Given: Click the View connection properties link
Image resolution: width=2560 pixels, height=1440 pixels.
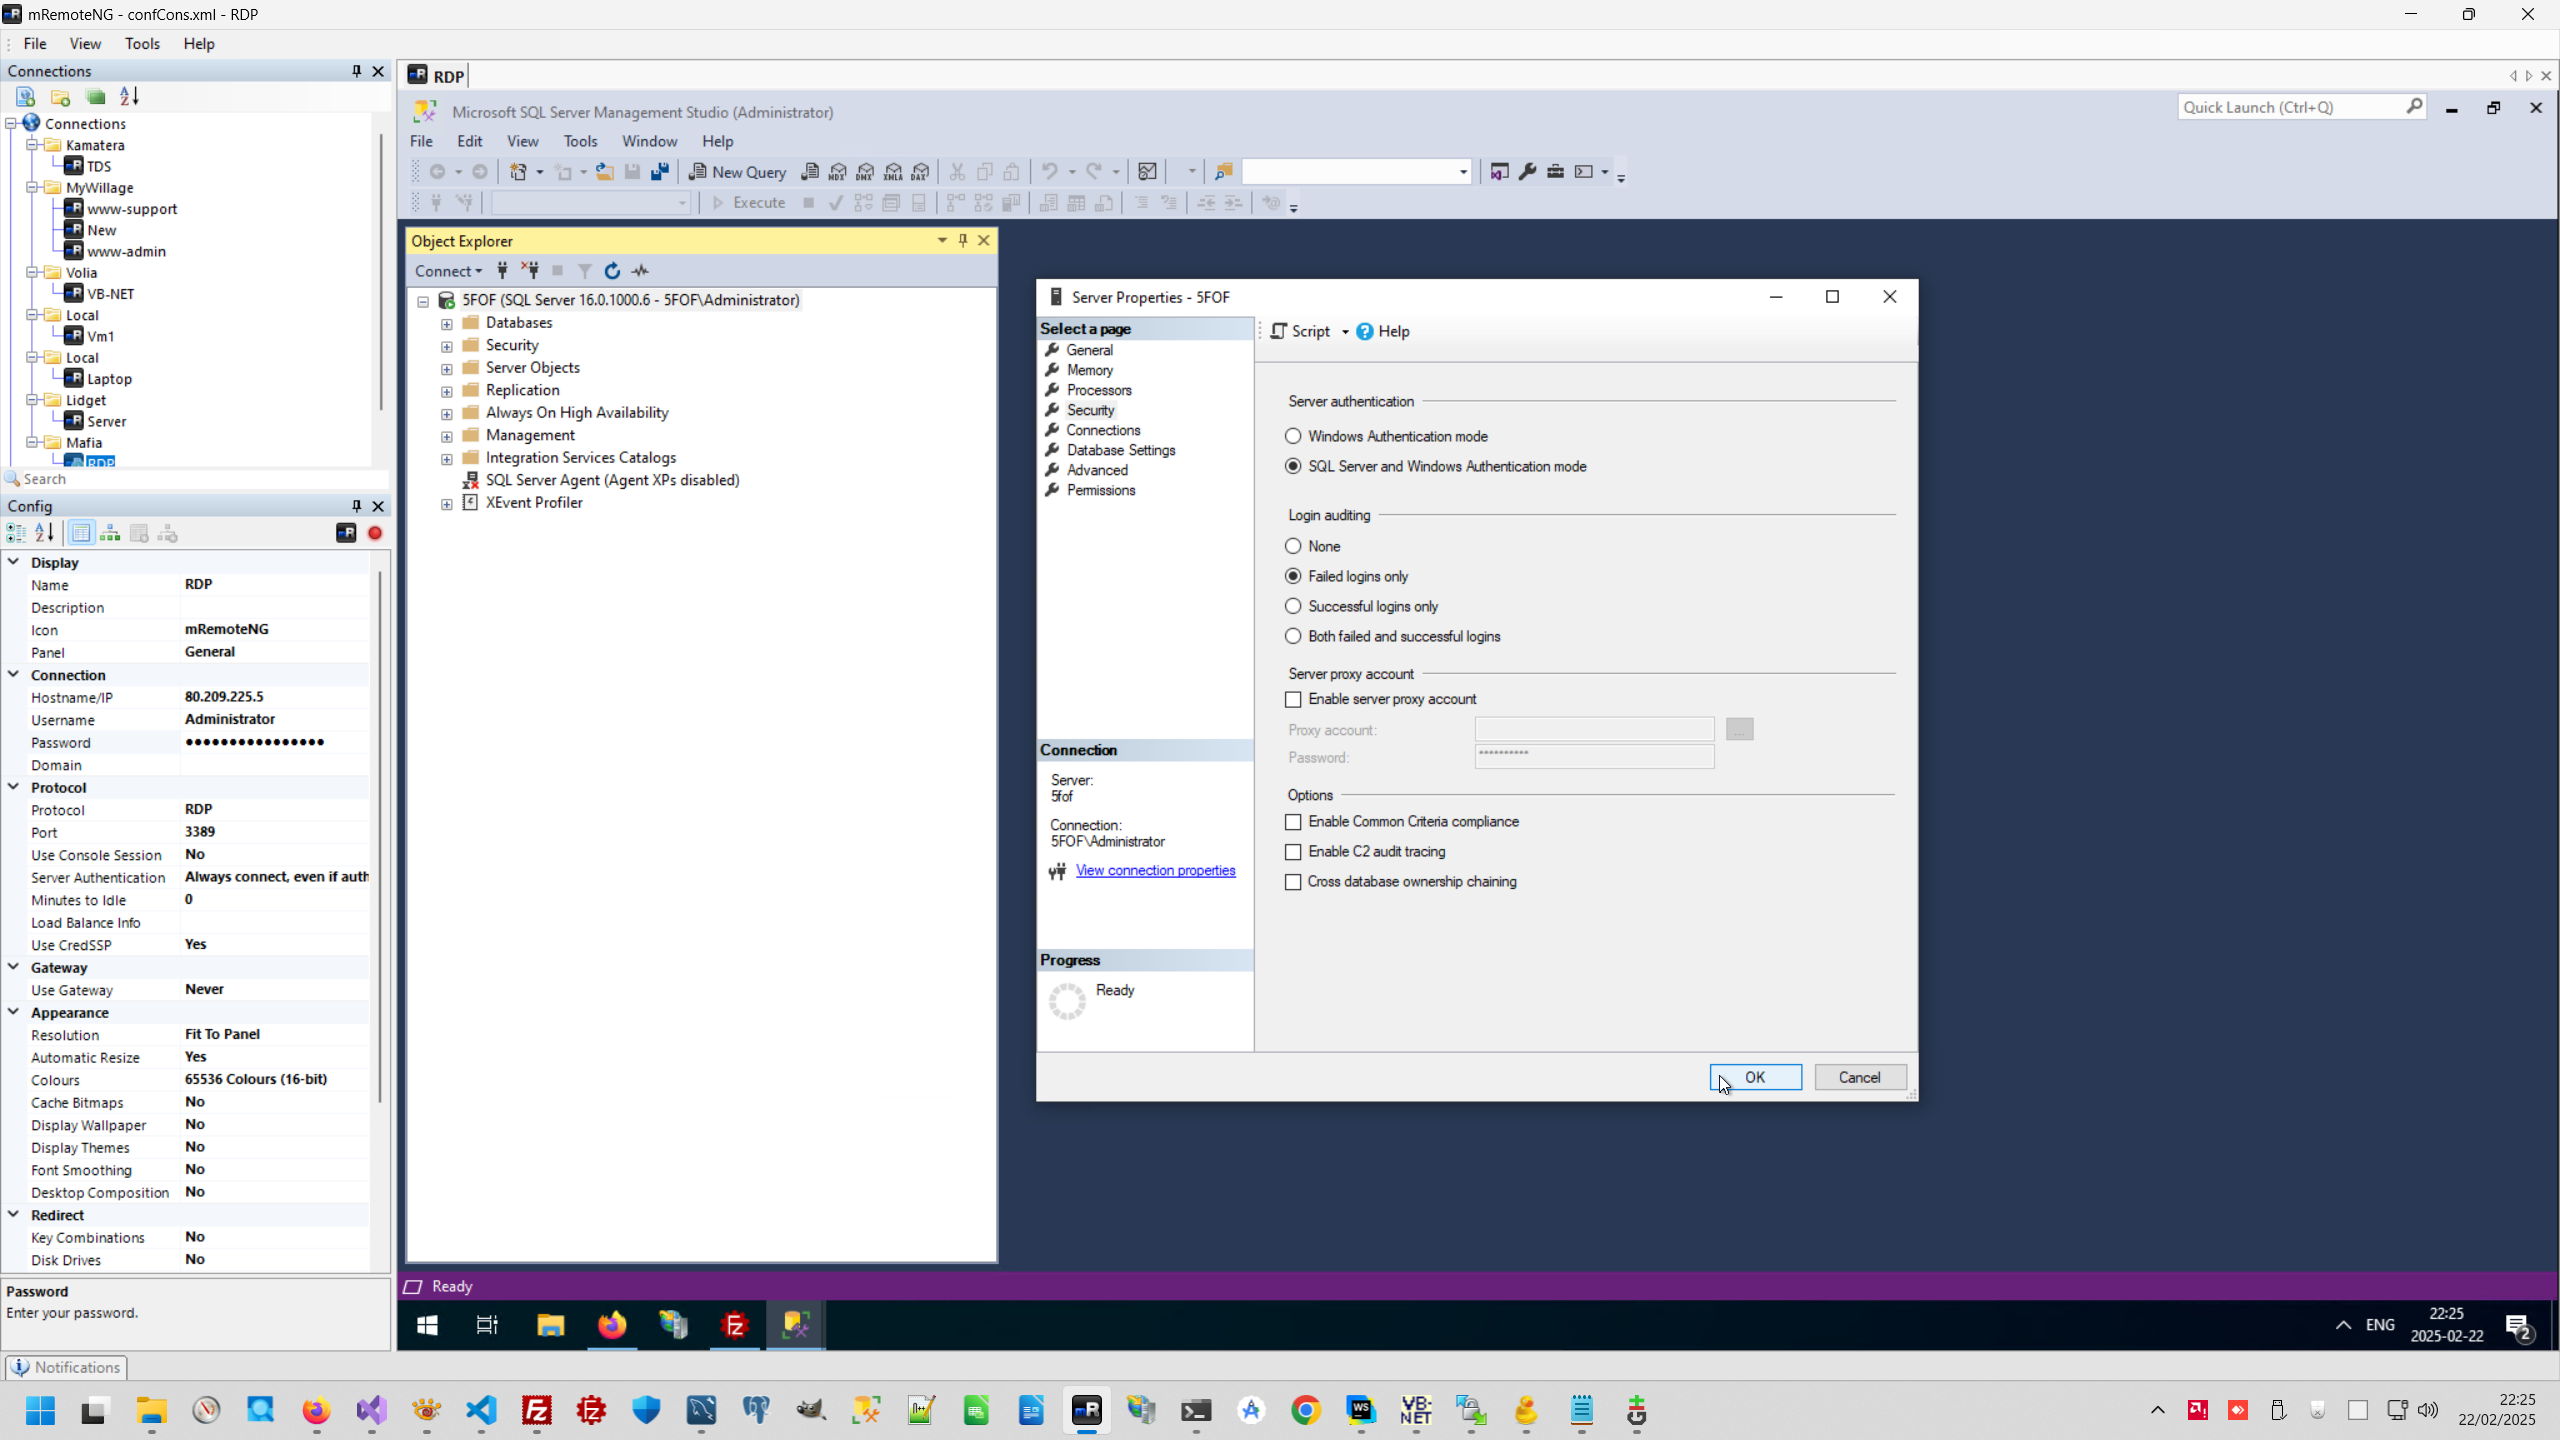Looking at the screenshot, I should click(x=1155, y=870).
